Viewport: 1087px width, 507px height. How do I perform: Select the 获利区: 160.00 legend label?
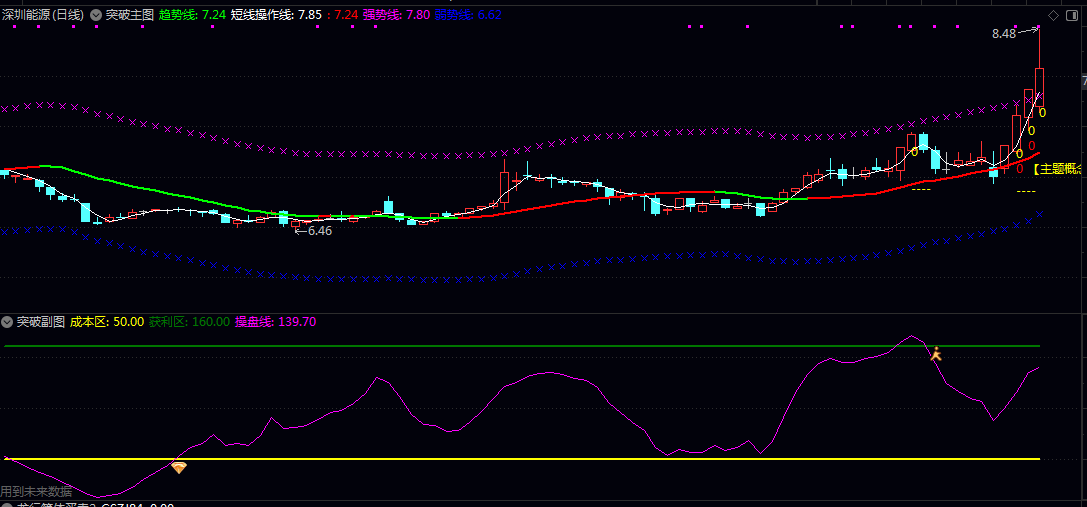pyautogui.click(x=189, y=322)
